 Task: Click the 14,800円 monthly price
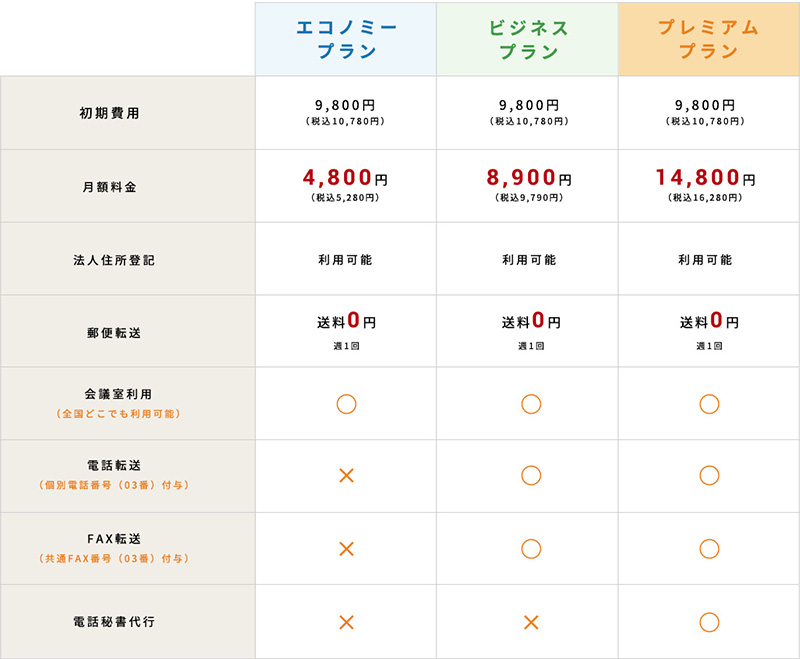point(706,178)
